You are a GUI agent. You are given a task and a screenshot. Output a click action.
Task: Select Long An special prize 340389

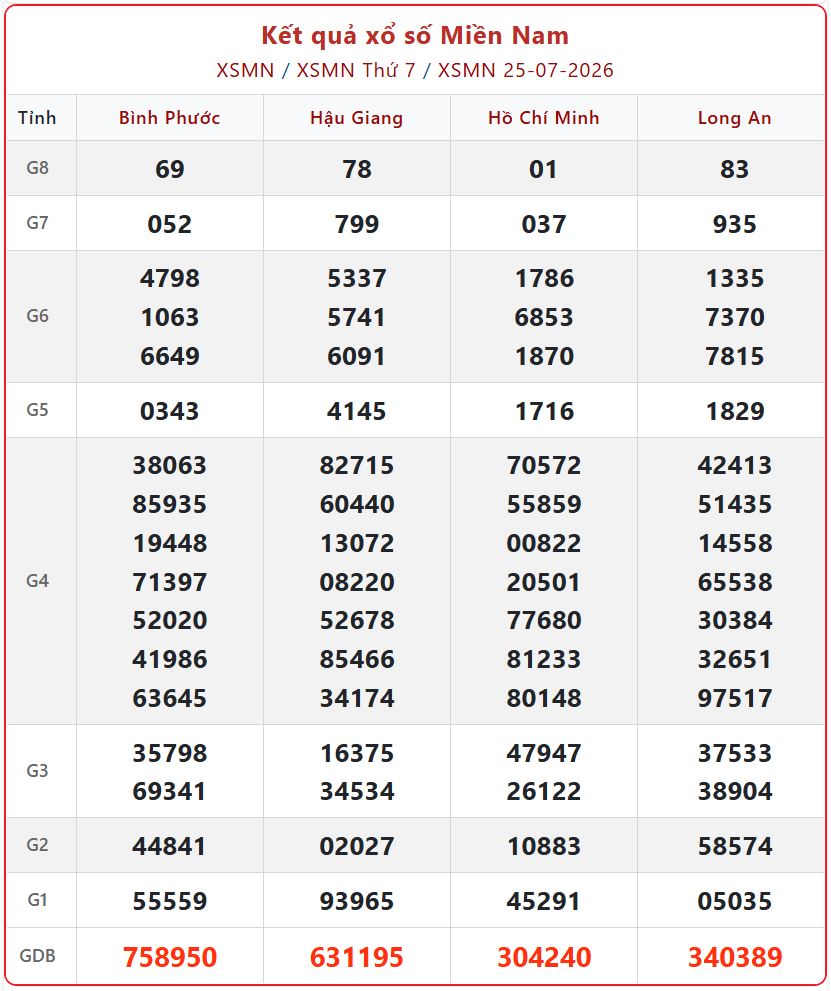735,957
